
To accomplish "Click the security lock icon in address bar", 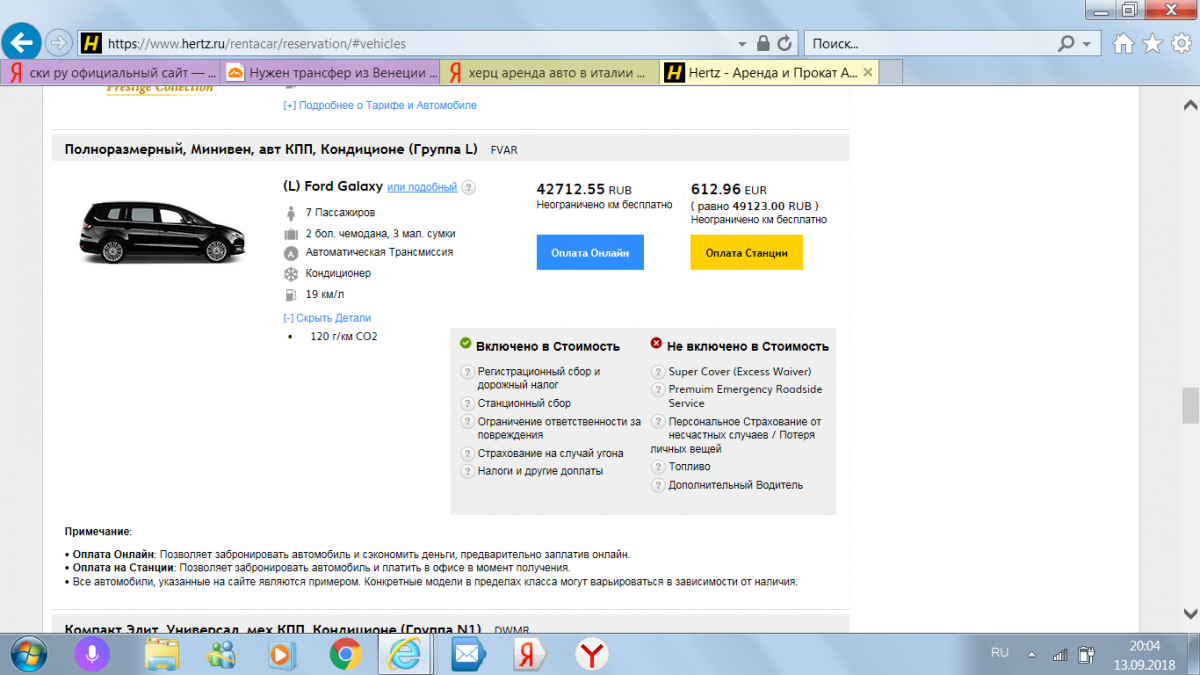I will 764,43.
